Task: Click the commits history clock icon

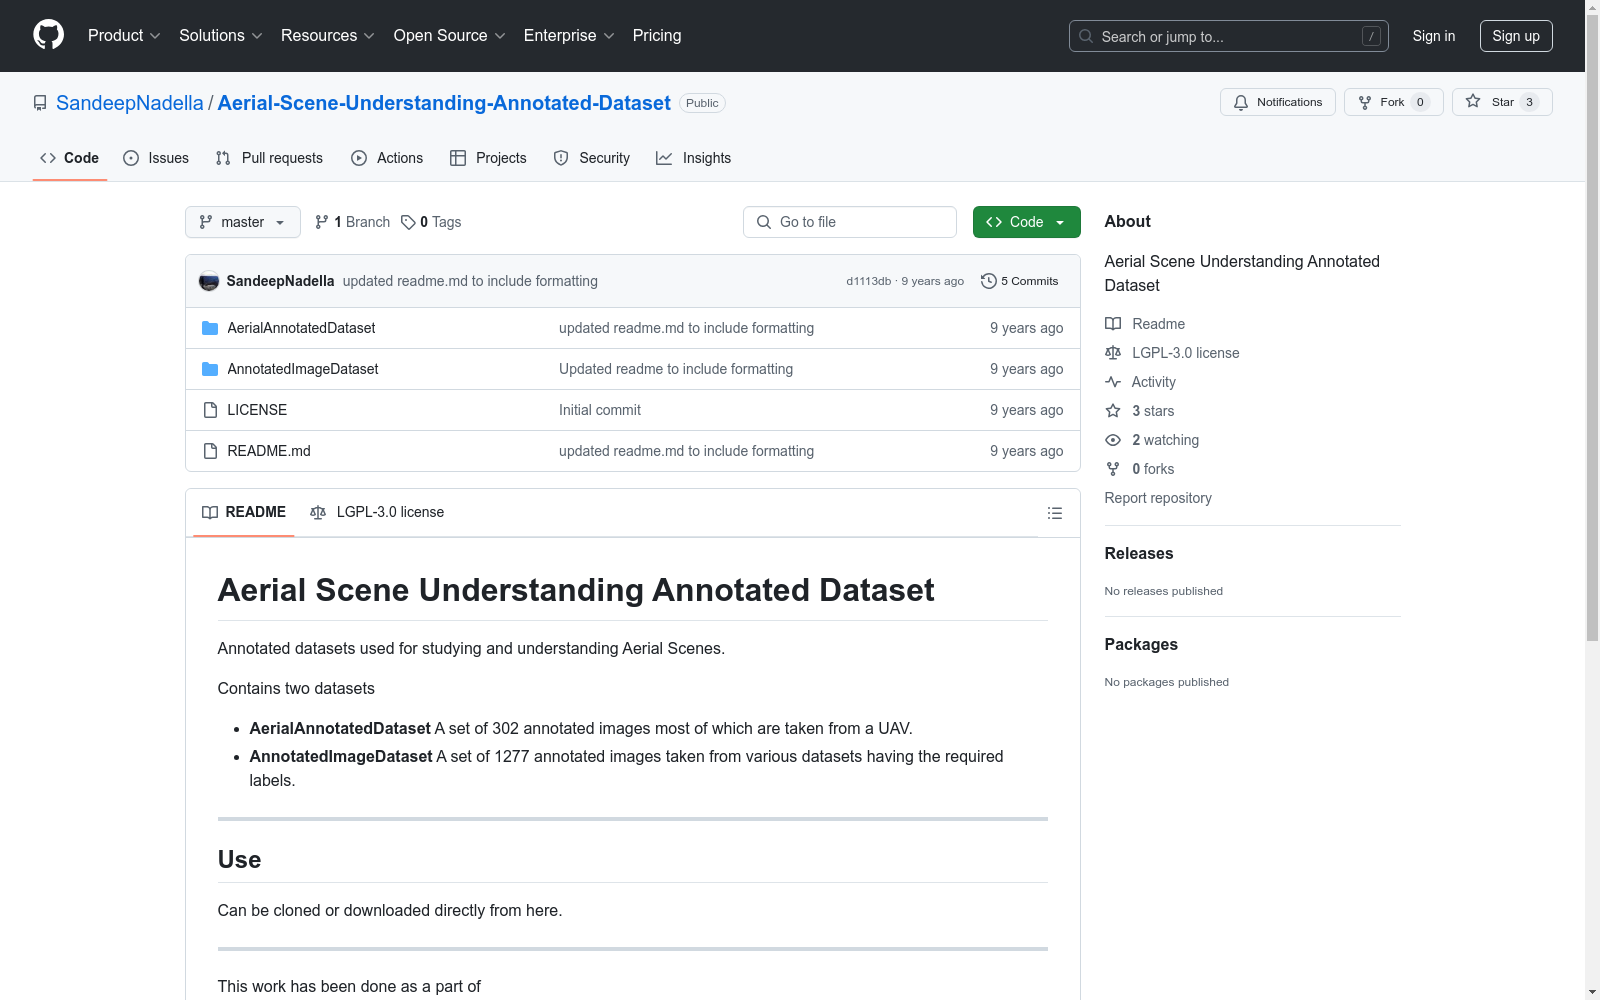Action: 989,281
